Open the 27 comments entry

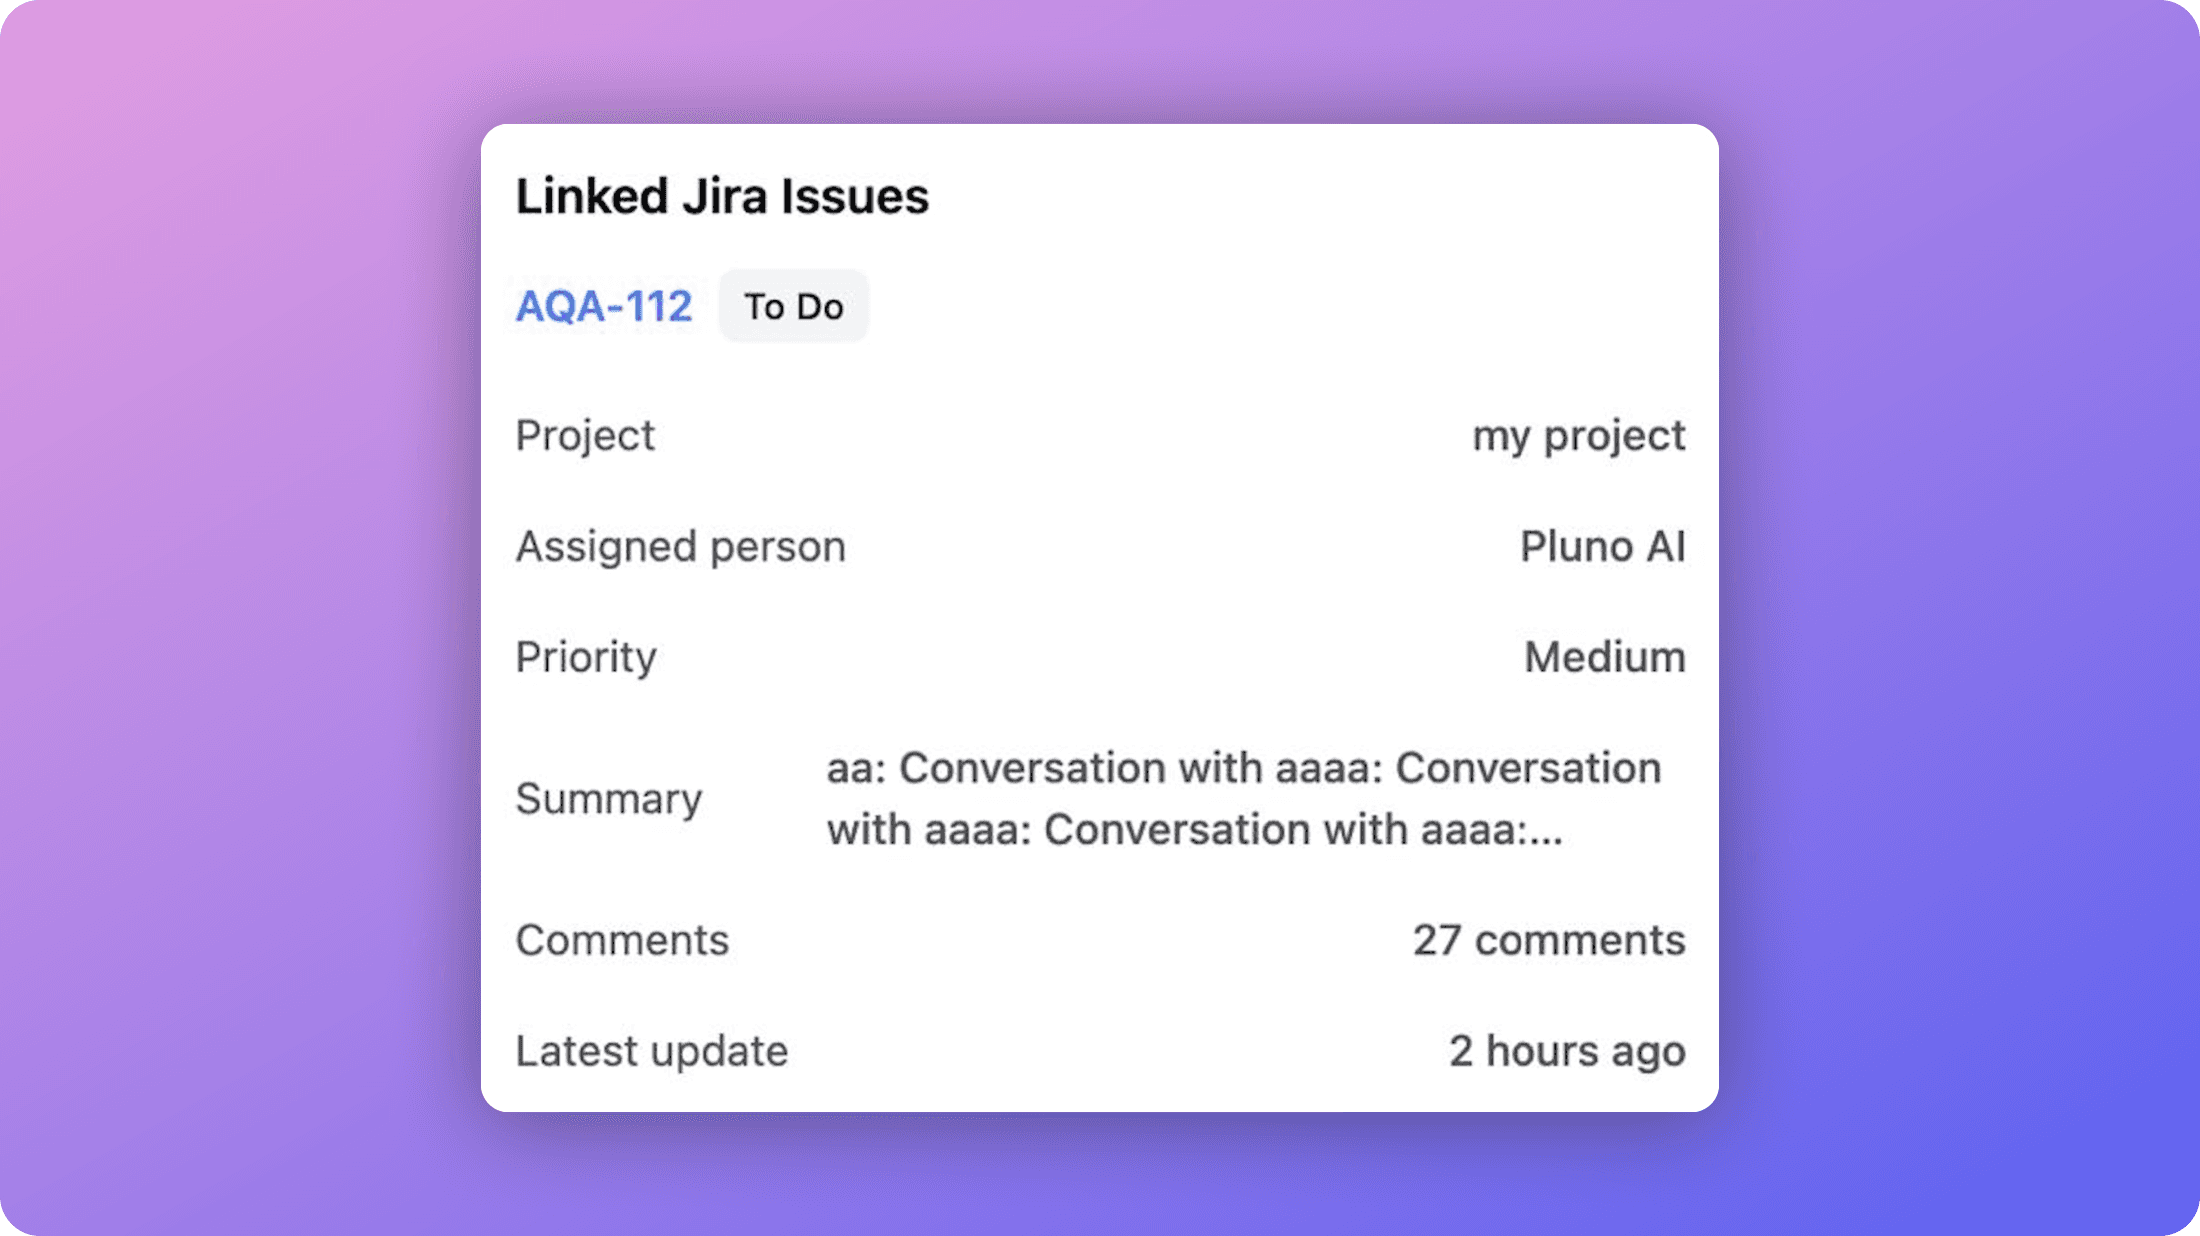pos(1549,940)
